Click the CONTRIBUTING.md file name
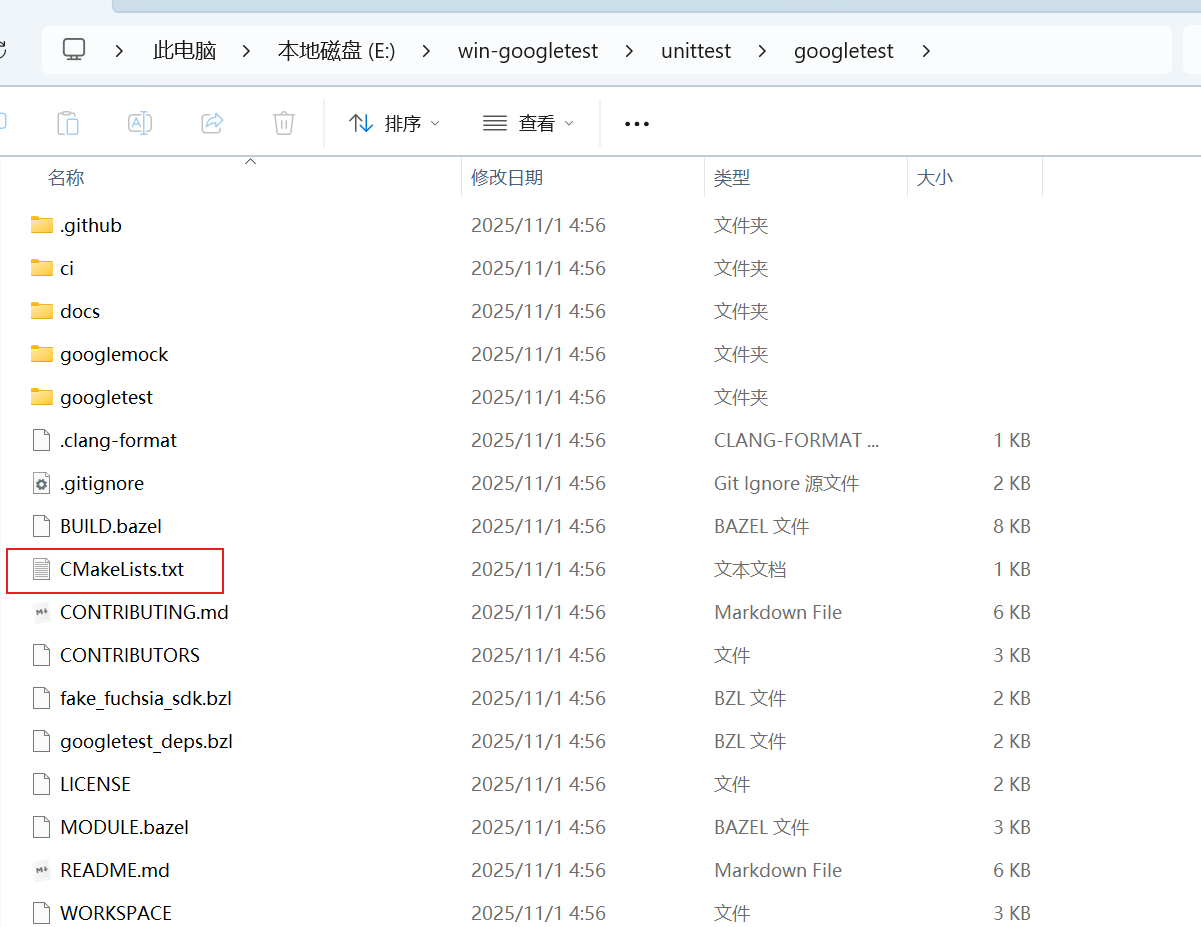The image size is (1201, 927). (144, 612)
